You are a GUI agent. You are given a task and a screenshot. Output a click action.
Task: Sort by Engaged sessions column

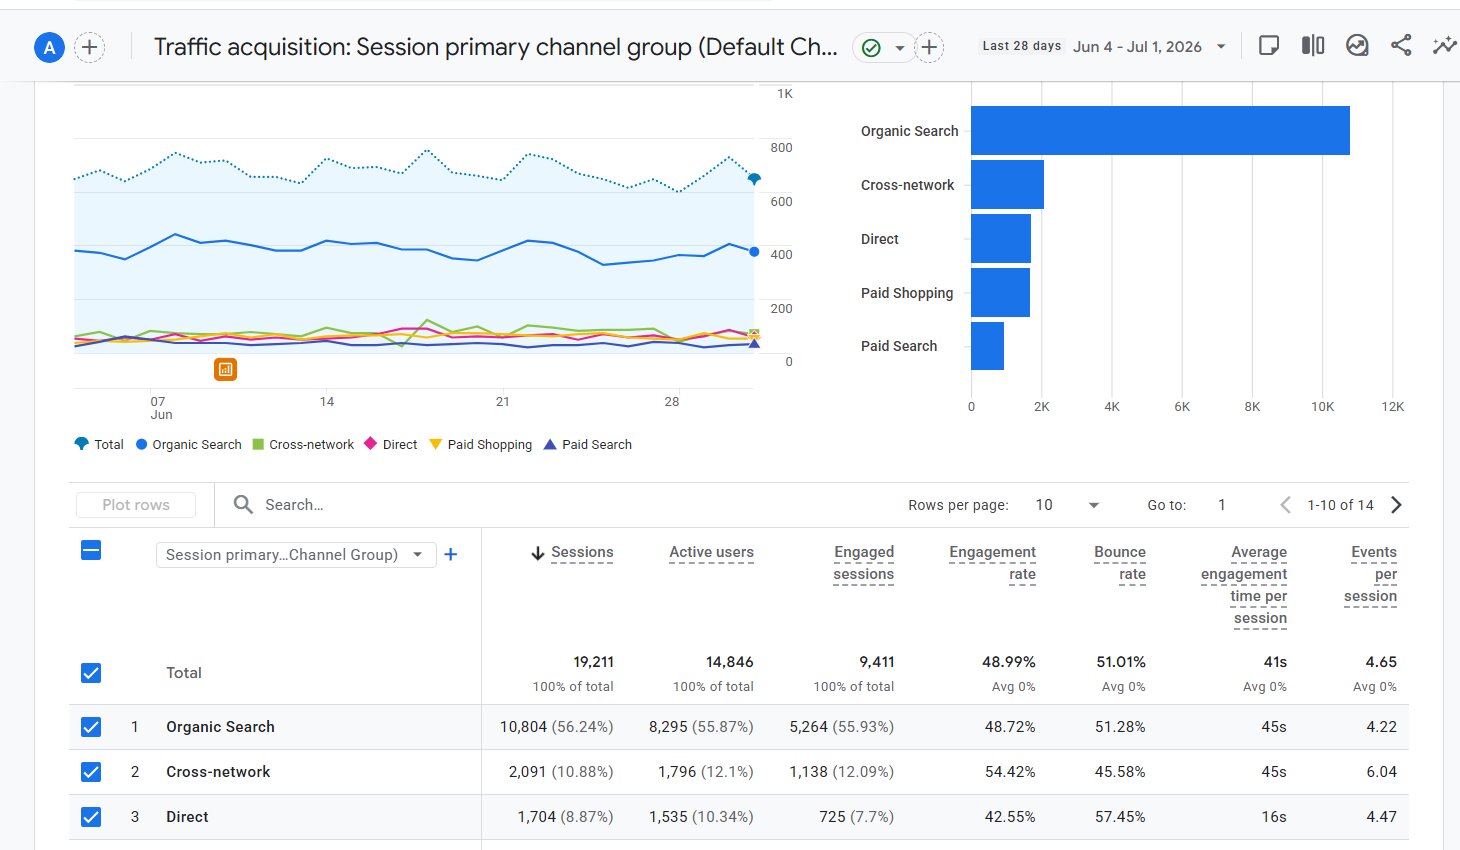864,563
